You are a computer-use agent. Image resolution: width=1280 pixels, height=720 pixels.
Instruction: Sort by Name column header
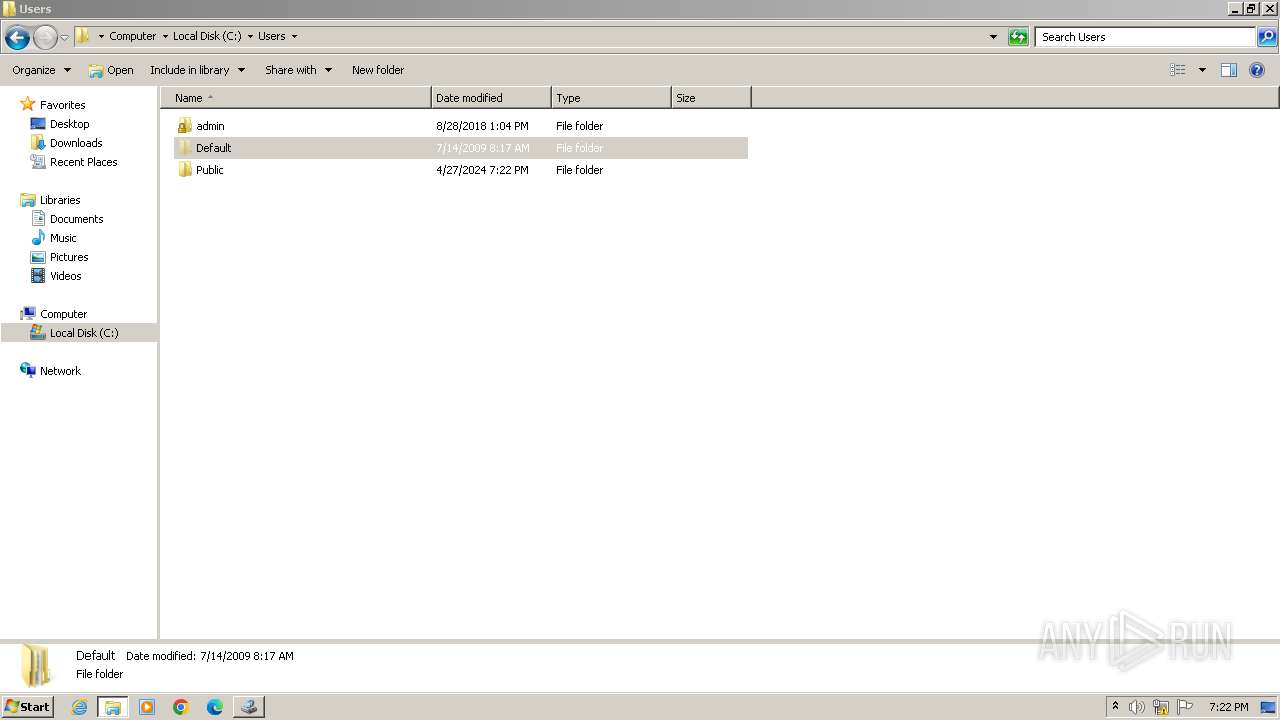coord(296,98)
